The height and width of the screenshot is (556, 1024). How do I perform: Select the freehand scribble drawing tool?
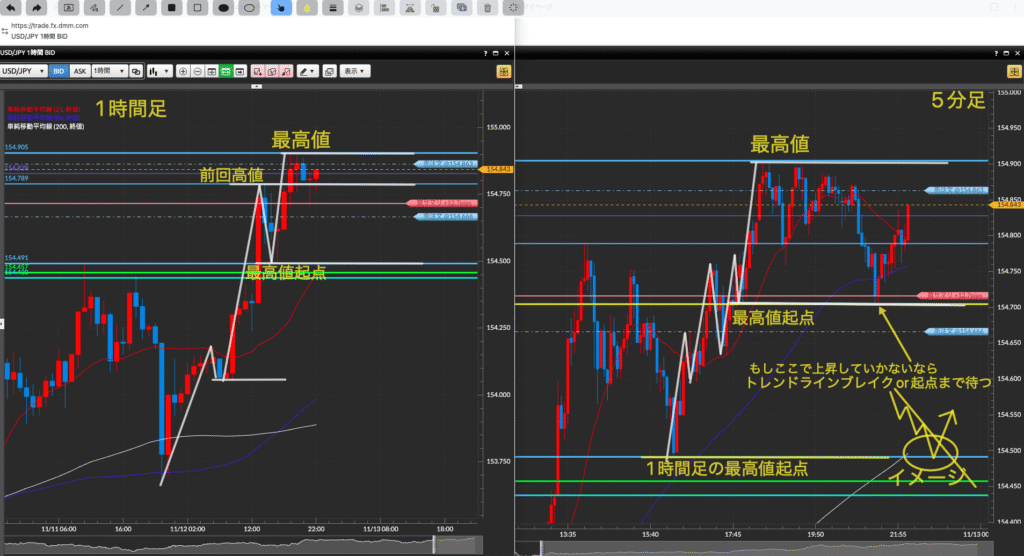click(x=91, y=7)
